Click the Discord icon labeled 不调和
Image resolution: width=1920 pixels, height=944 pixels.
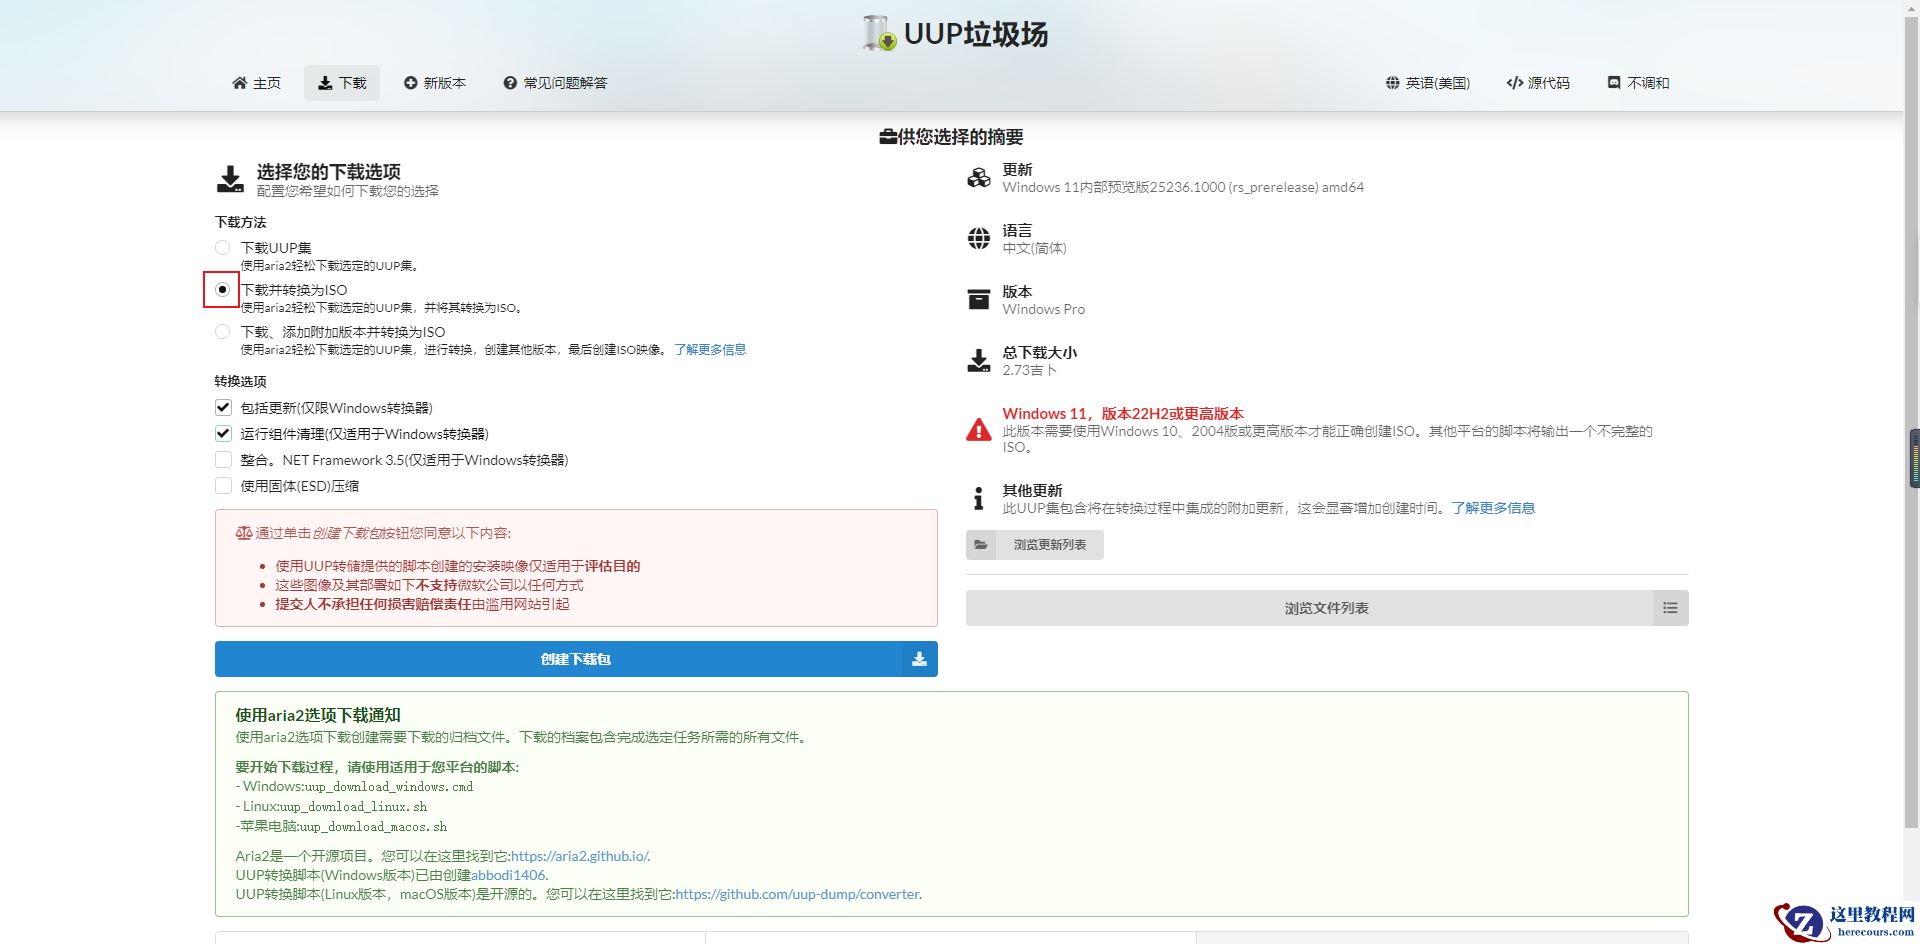click(1612, 83)
